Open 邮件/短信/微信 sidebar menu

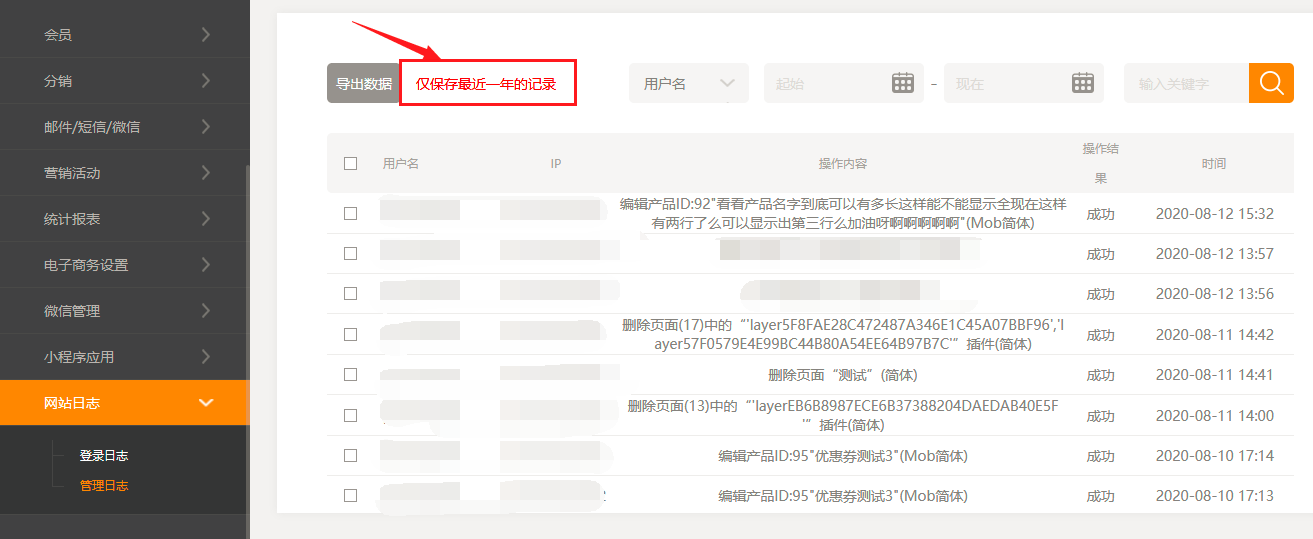[92, 127]
